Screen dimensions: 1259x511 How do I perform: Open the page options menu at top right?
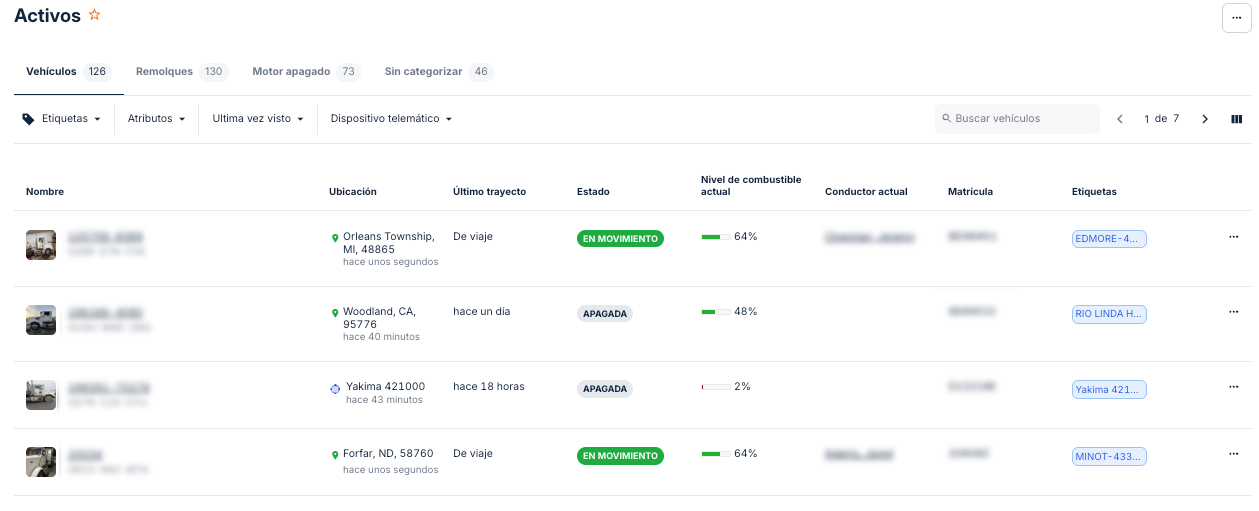1236,18
